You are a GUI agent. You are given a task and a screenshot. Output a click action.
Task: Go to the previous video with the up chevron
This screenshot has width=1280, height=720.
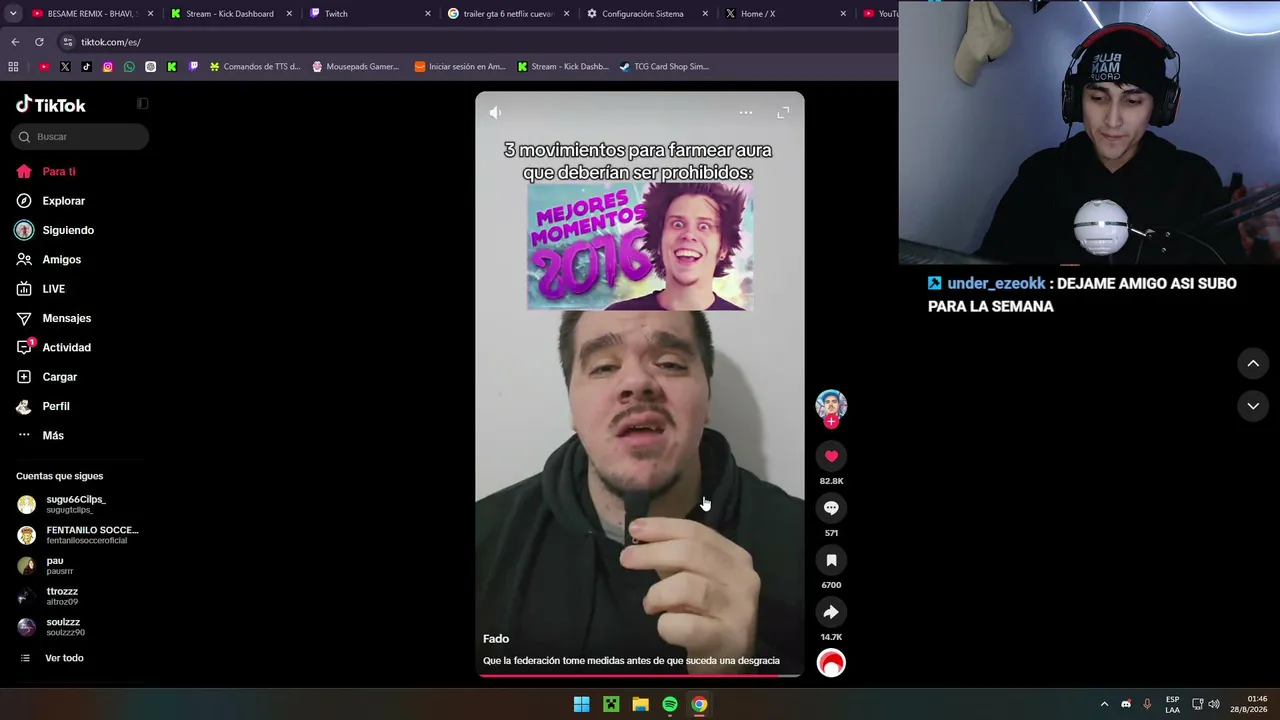pyautogui.click(x=1253, y=364)
